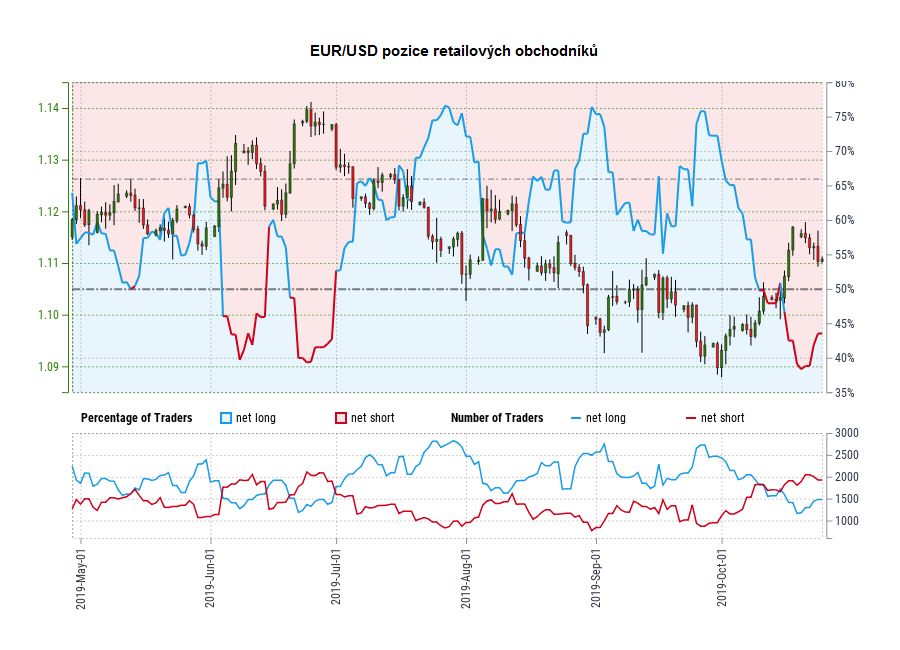Click the 1000 traders axis label

pyautogui.click(x=847, y=521)
